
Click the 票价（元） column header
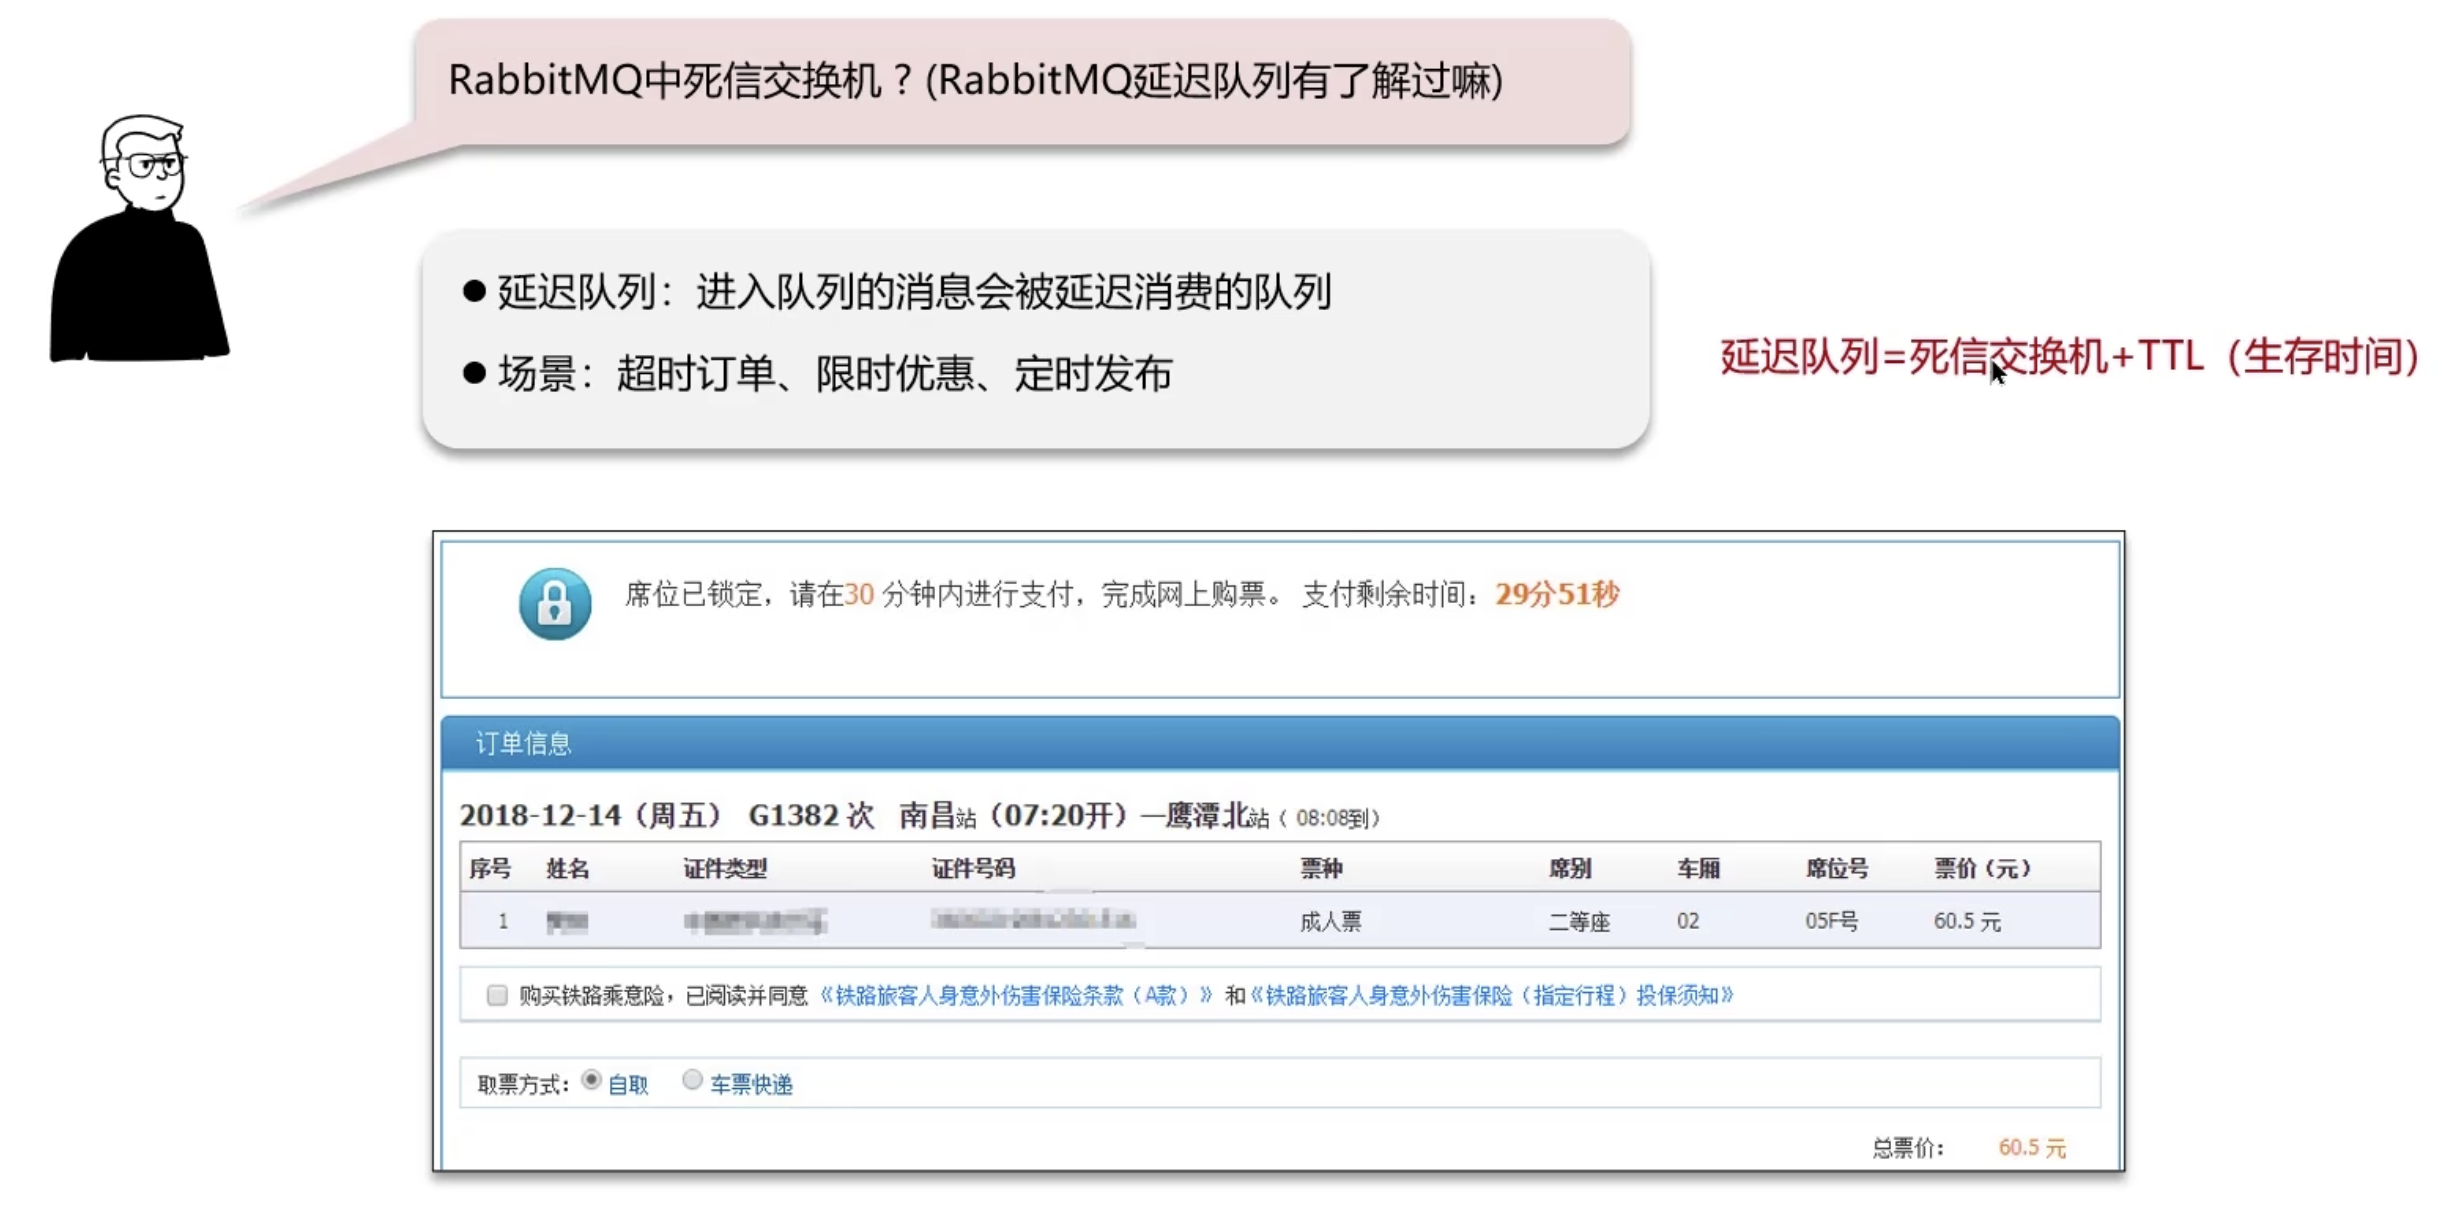1982,868
